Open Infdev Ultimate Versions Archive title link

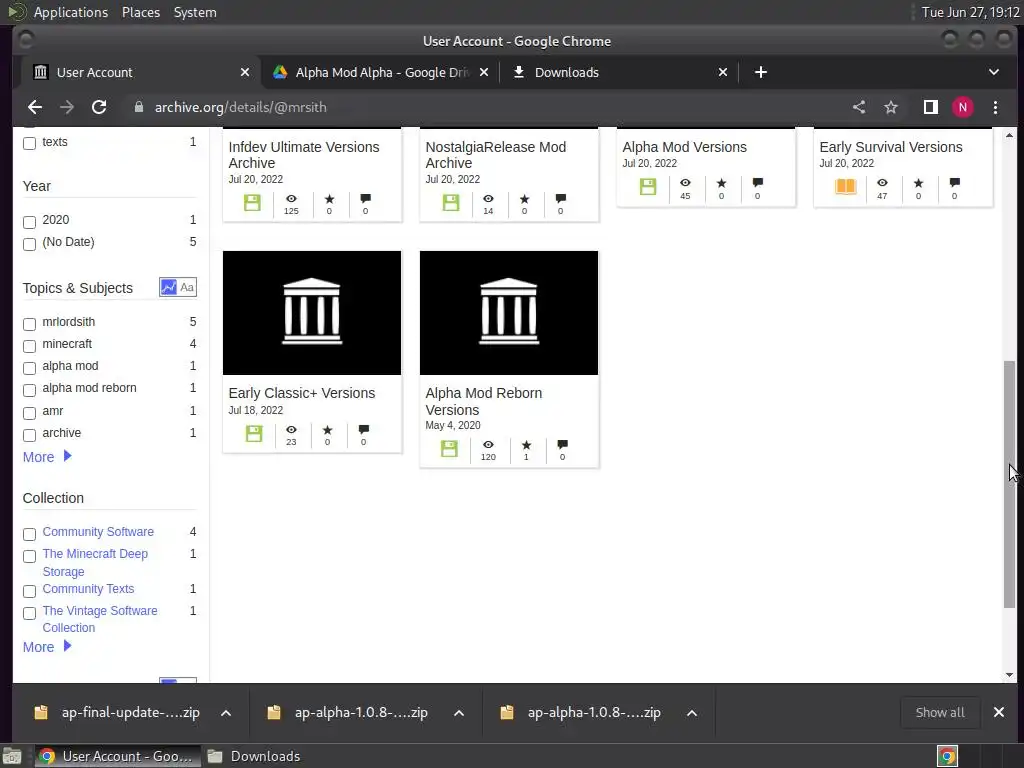[304, 155]
